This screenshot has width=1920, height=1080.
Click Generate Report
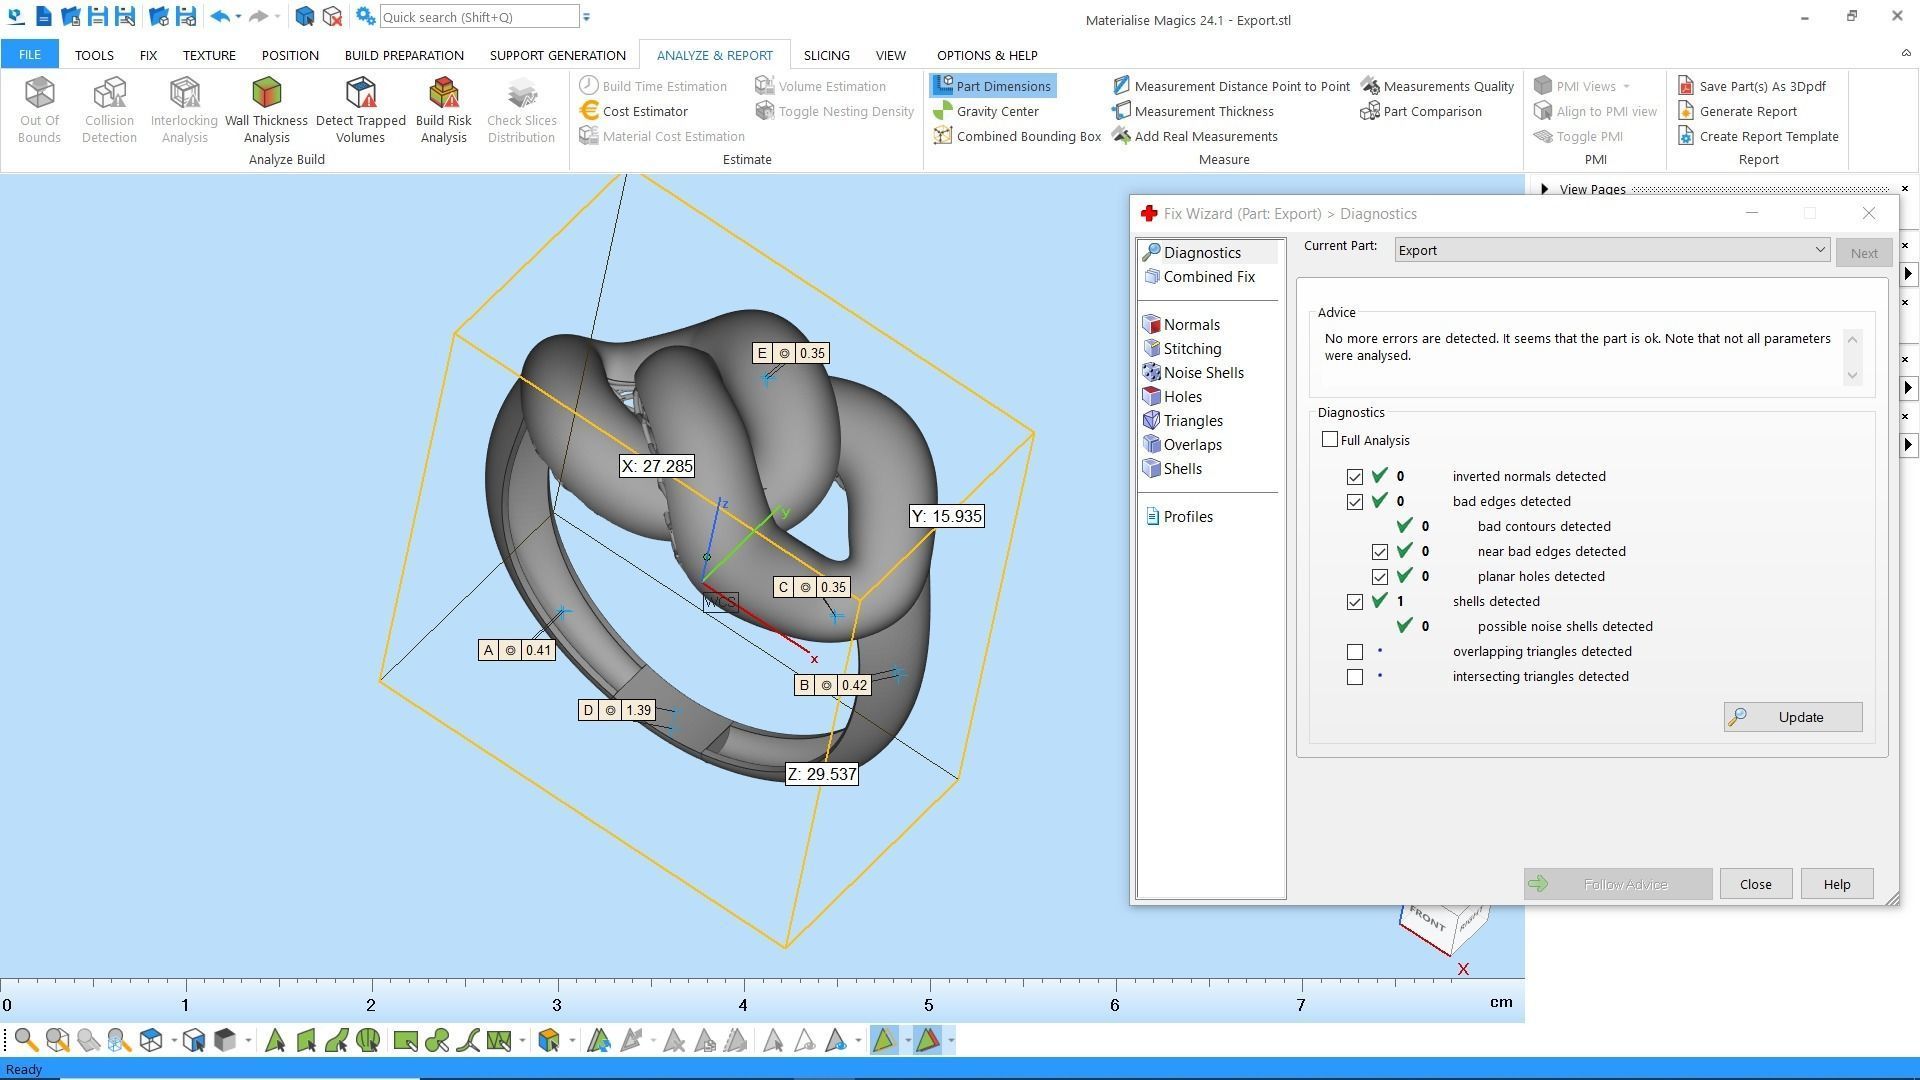(1737, 111)
